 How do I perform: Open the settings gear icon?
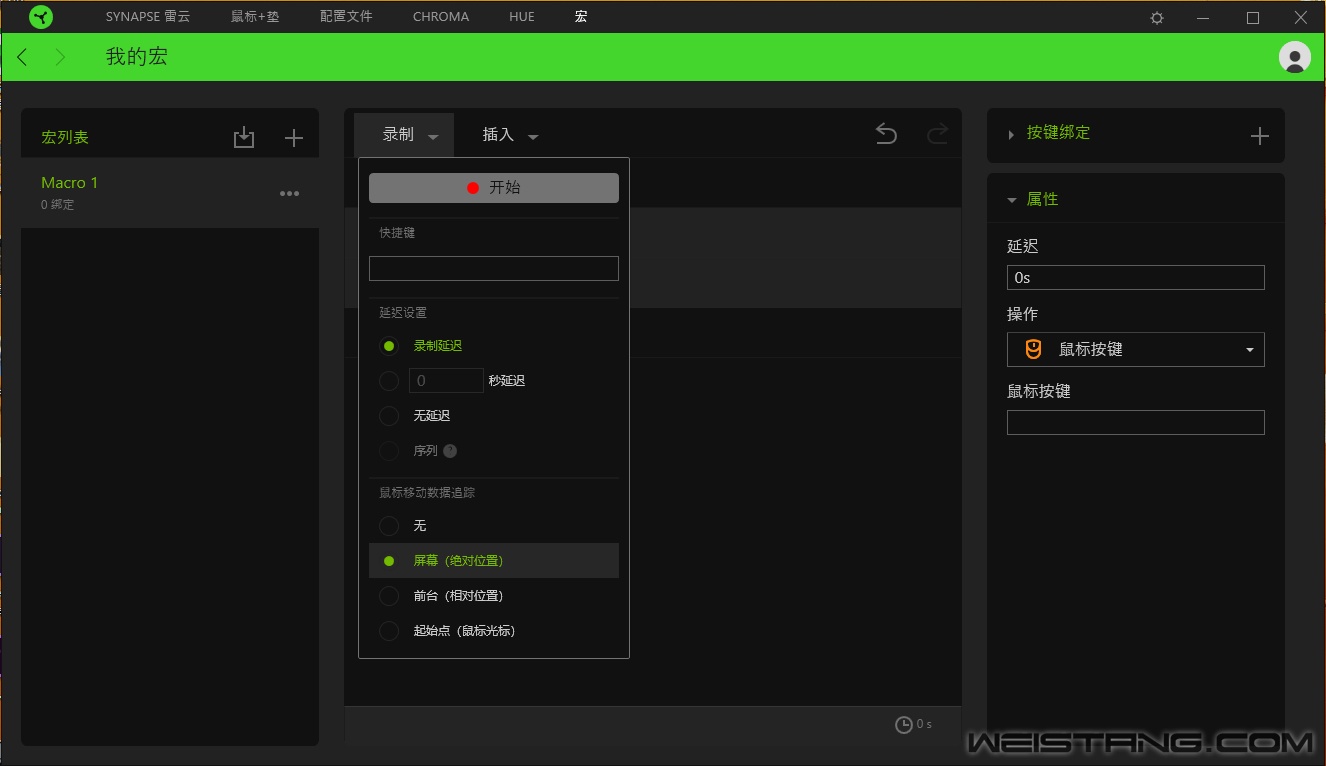pyautogui.click(x=1157, y=18)
